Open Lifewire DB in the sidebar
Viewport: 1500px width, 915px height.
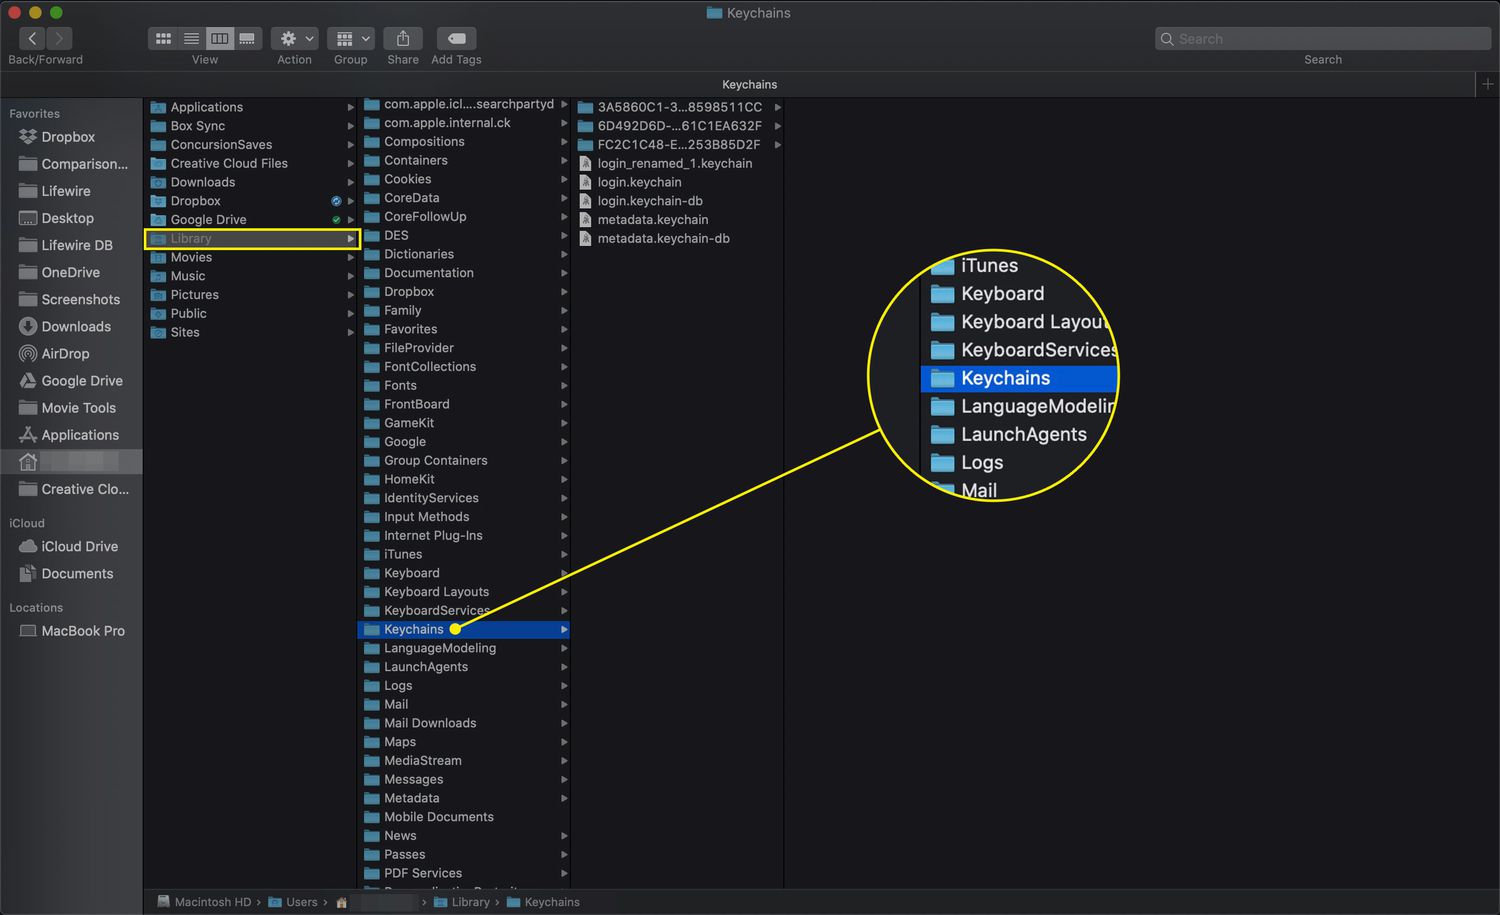pyautogui.click(x=71, y=245)
